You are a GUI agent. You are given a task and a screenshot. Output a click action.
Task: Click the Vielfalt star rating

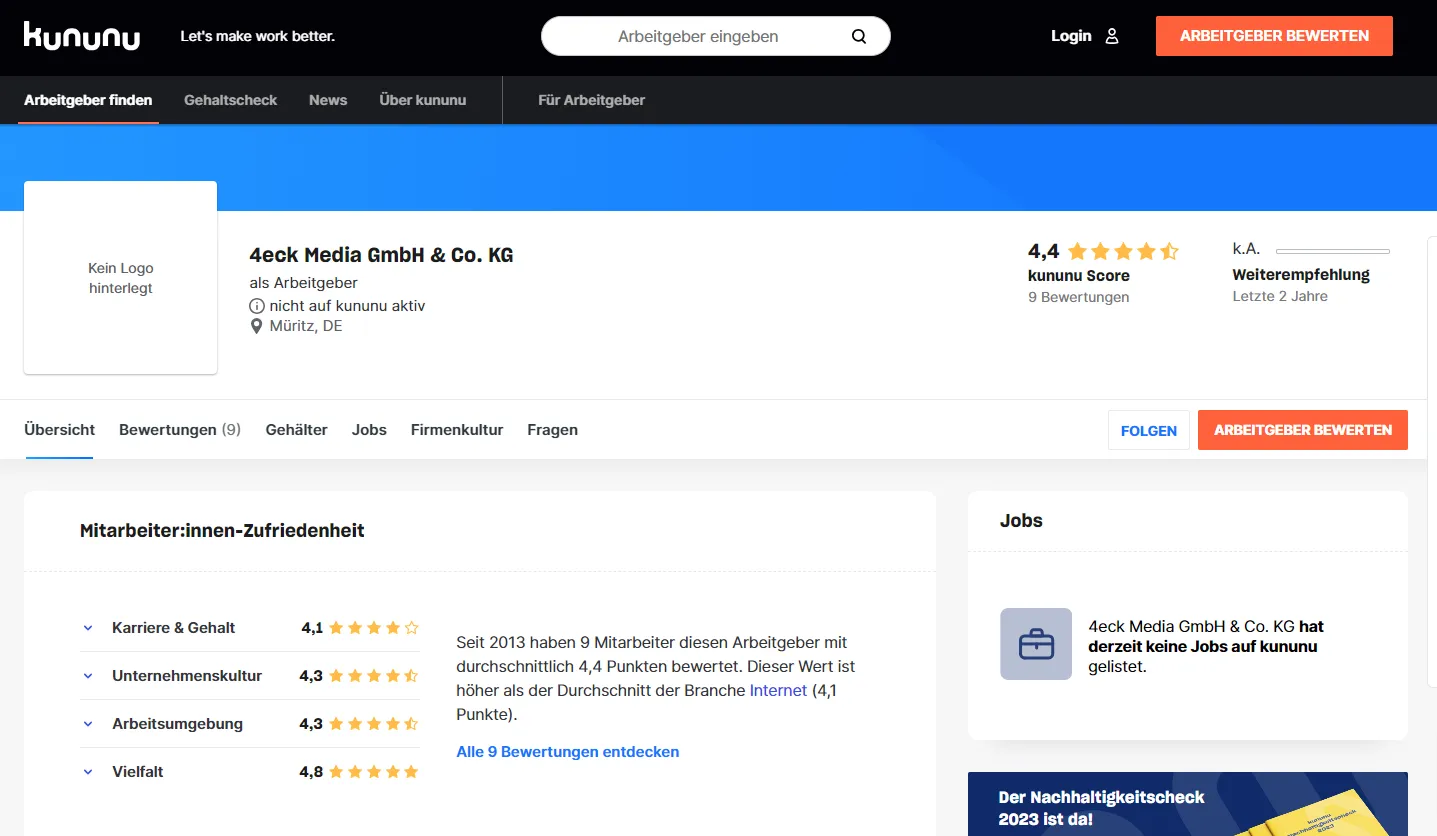tap(374, 772)
